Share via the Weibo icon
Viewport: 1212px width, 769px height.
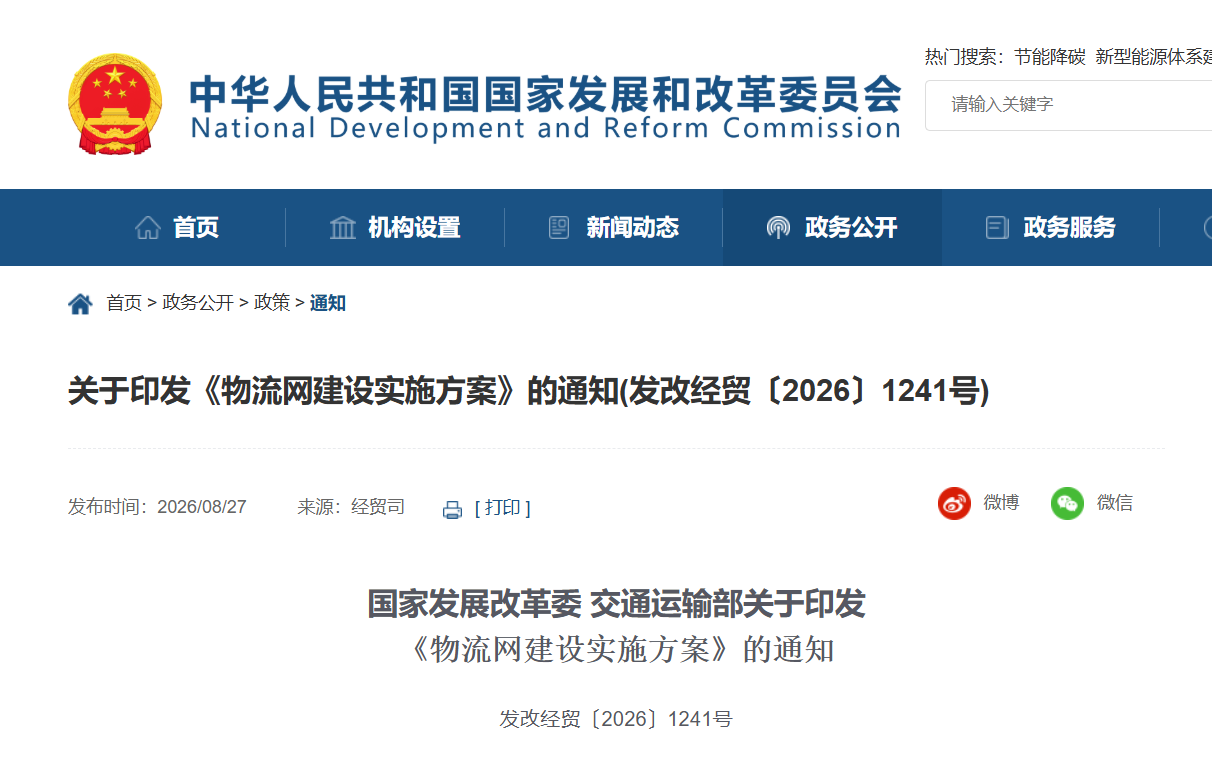[x=954, y=503]
